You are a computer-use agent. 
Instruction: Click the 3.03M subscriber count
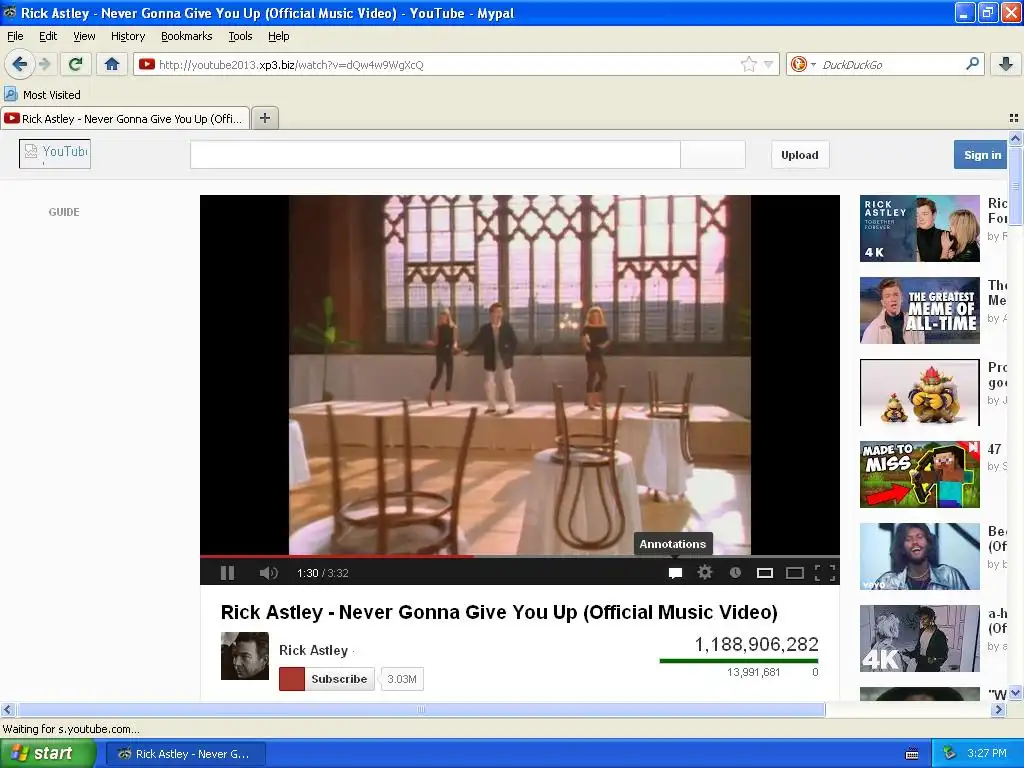click(402, 679)
